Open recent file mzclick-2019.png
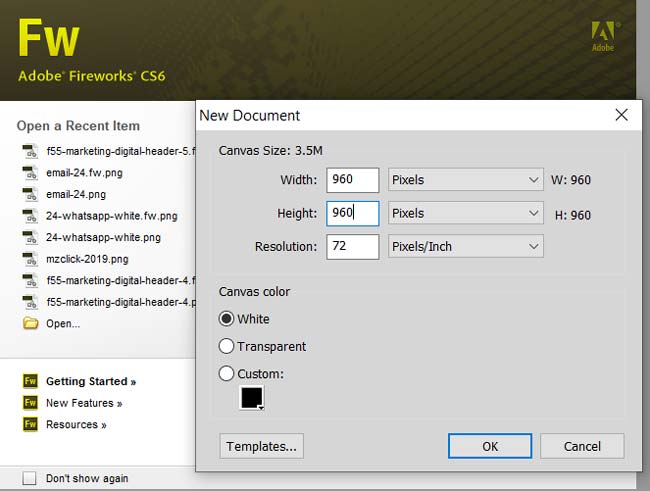Viewport: 650px width, 491px height. tap(87, 259)
